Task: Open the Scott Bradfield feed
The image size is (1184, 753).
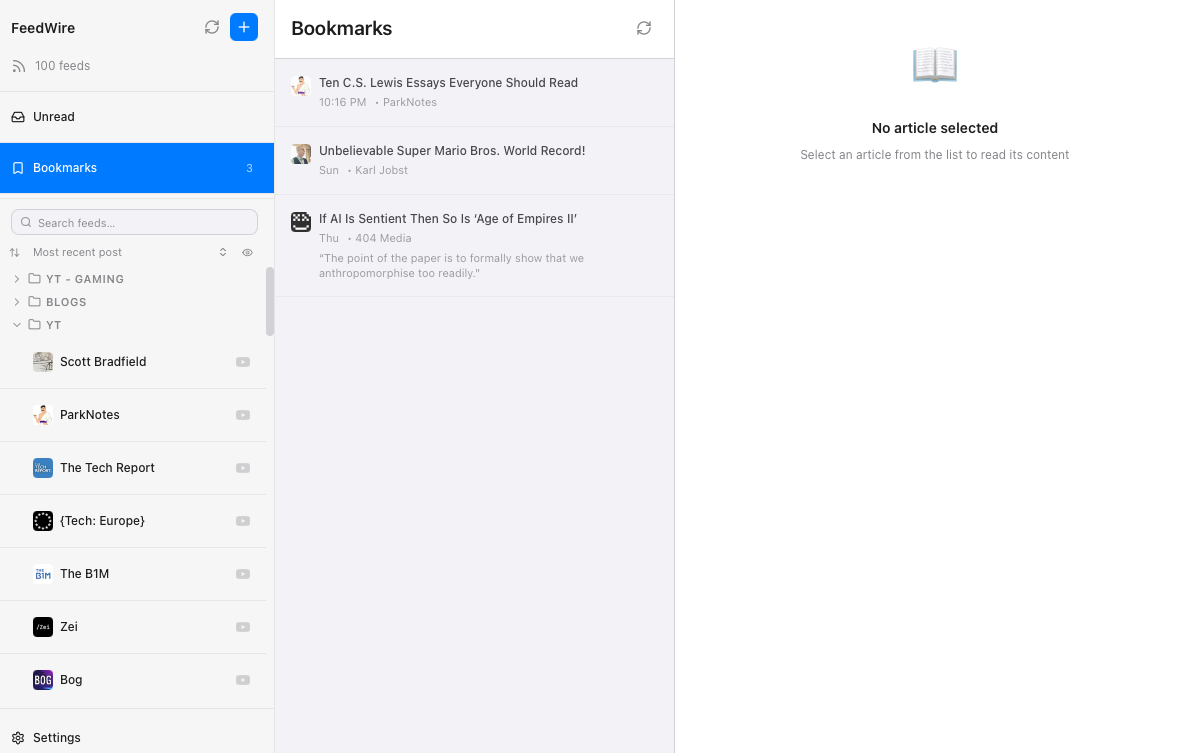Action: click(x=133, y=362)
